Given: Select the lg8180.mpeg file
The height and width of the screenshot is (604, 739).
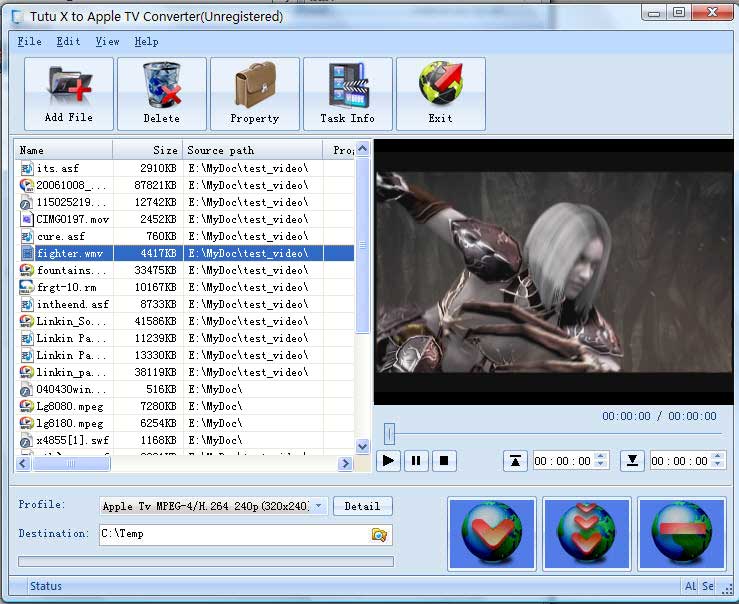Looking at the screenshot, I should coord(185,423).
